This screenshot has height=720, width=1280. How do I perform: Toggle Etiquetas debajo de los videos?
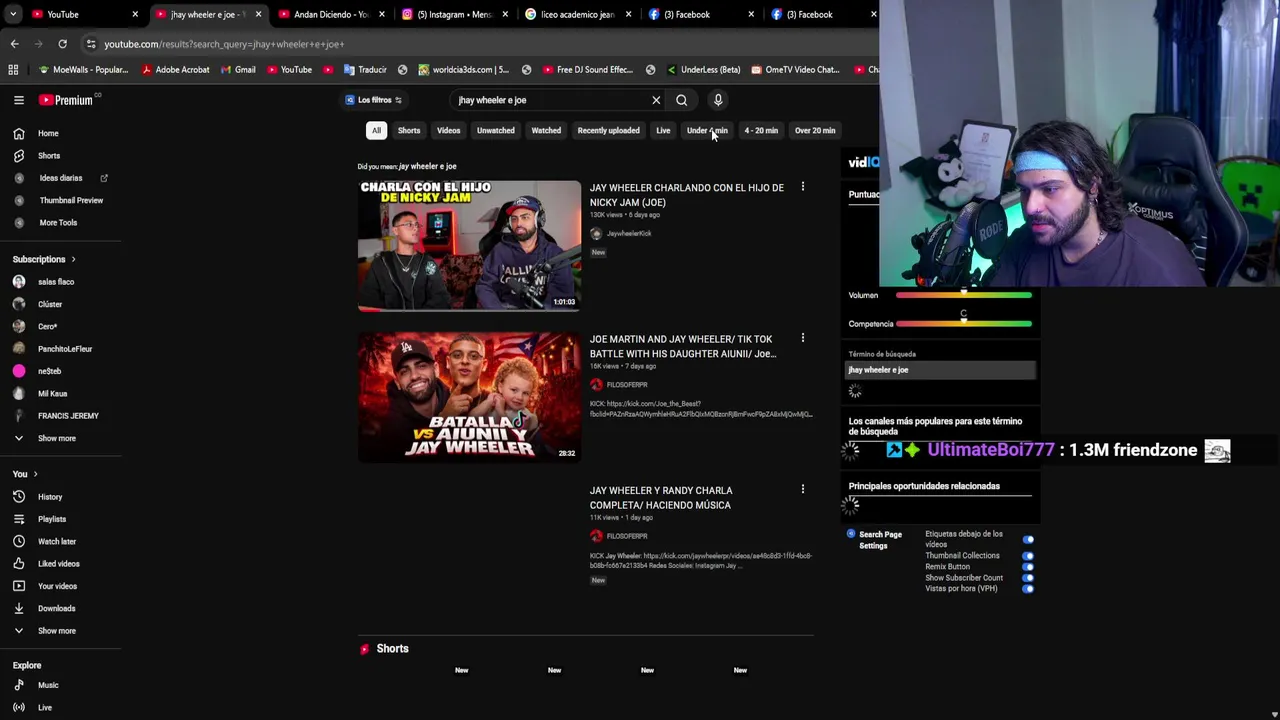1028,540
